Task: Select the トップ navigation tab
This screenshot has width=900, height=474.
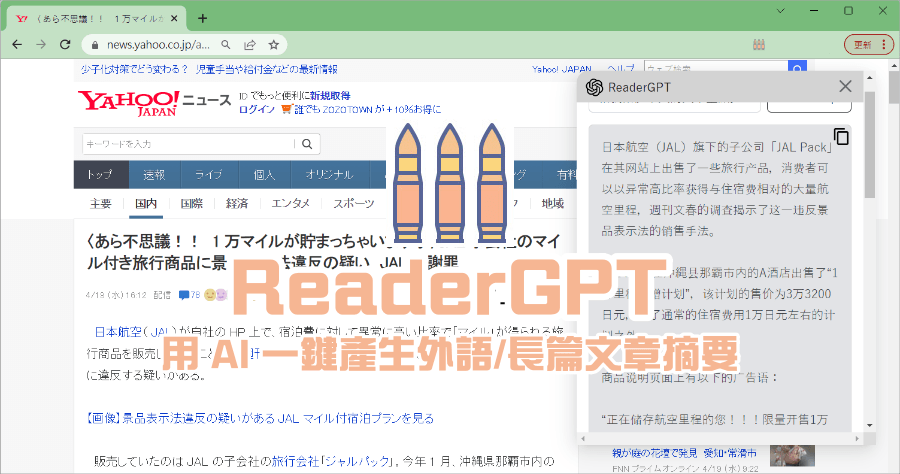Action: (x=100, y=174)
